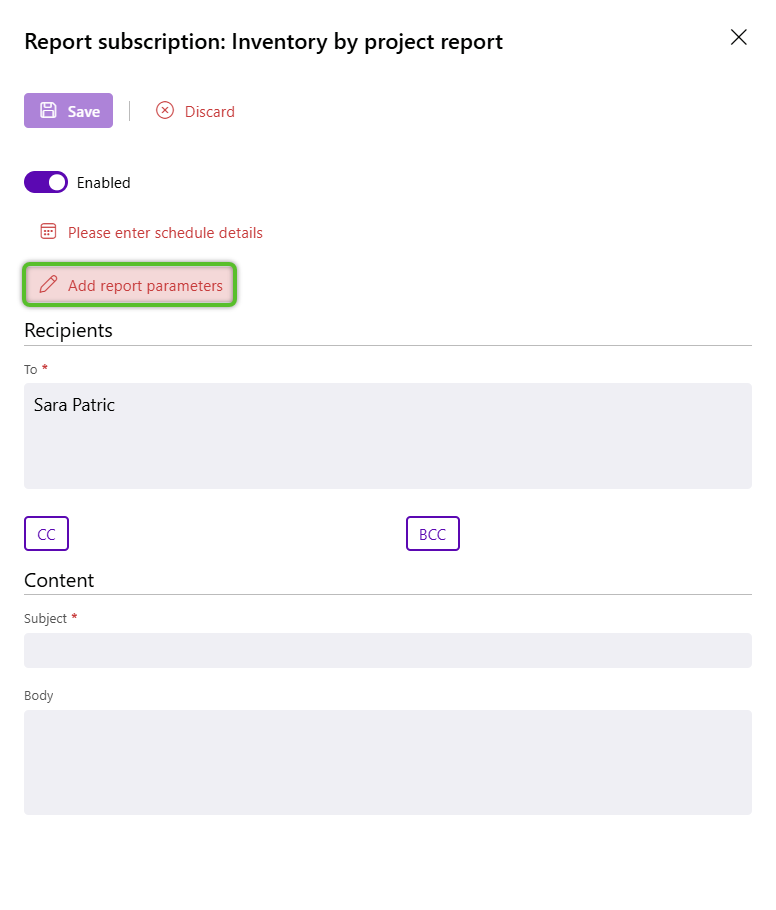Click the pencil edit parameters icon
The height and width of the screenshot is (910, 776).
tap(48, 285)
